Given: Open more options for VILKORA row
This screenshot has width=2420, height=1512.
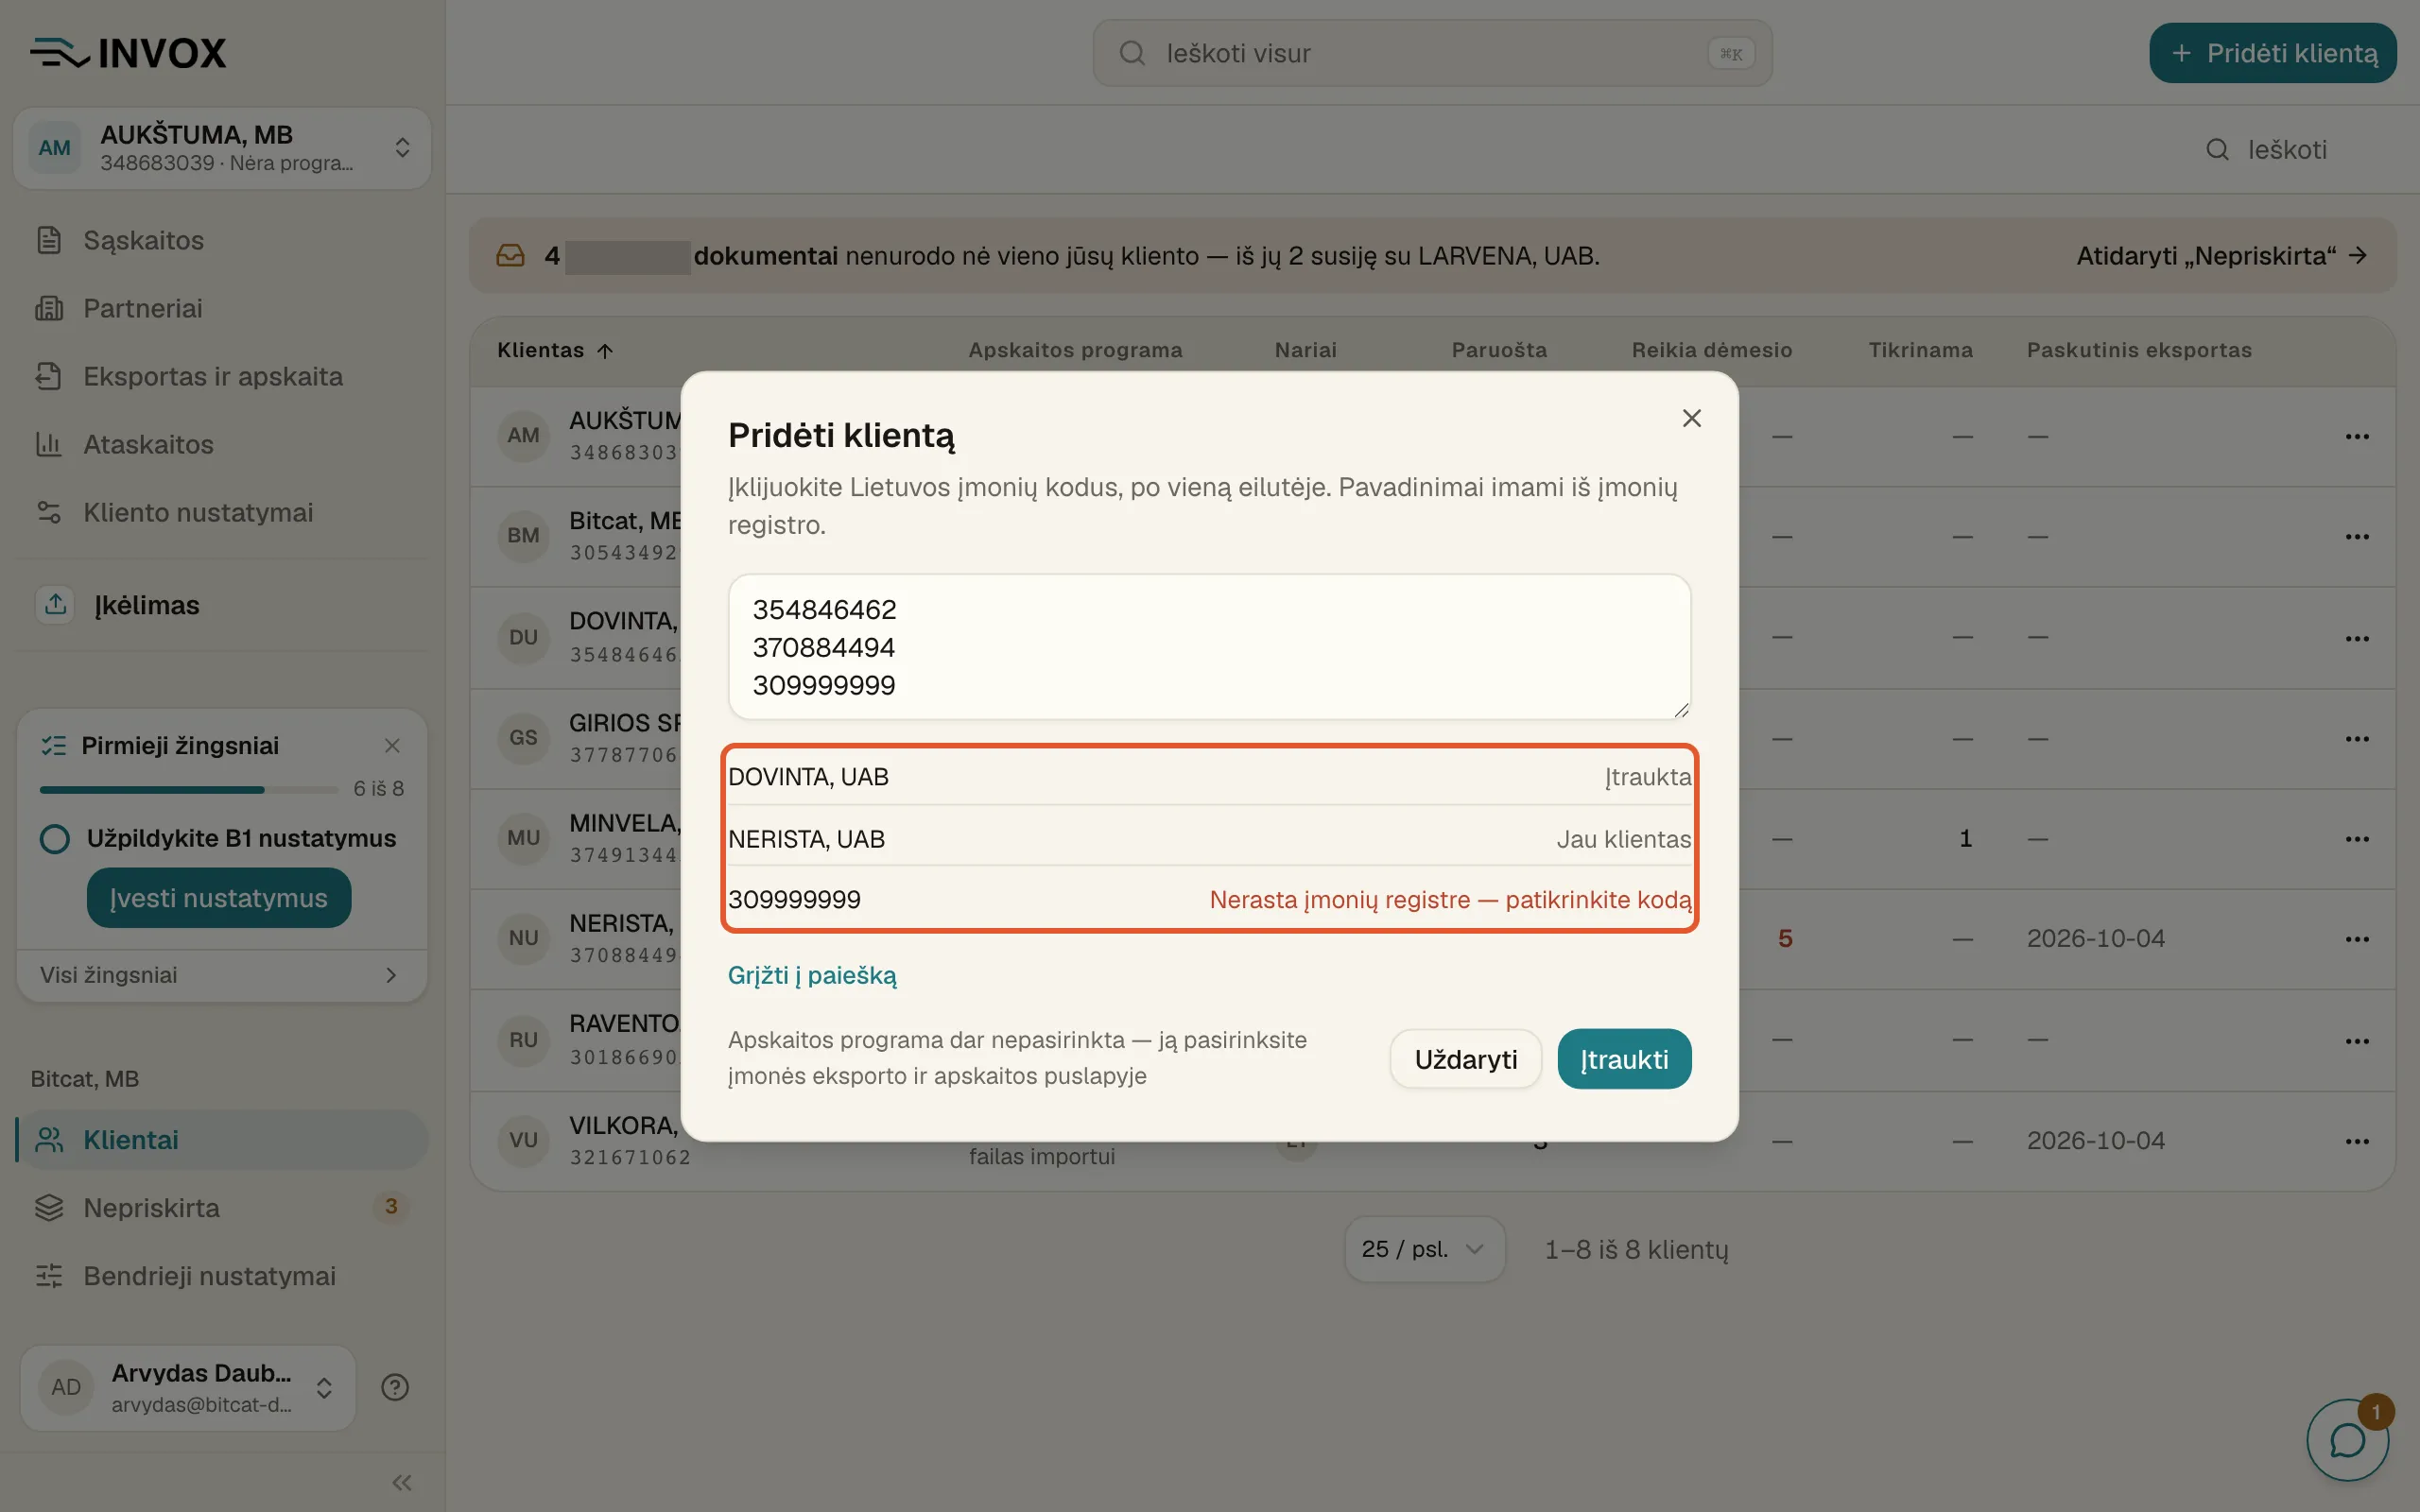Looking at the screenshot, I should [x=2357, y=1141].
